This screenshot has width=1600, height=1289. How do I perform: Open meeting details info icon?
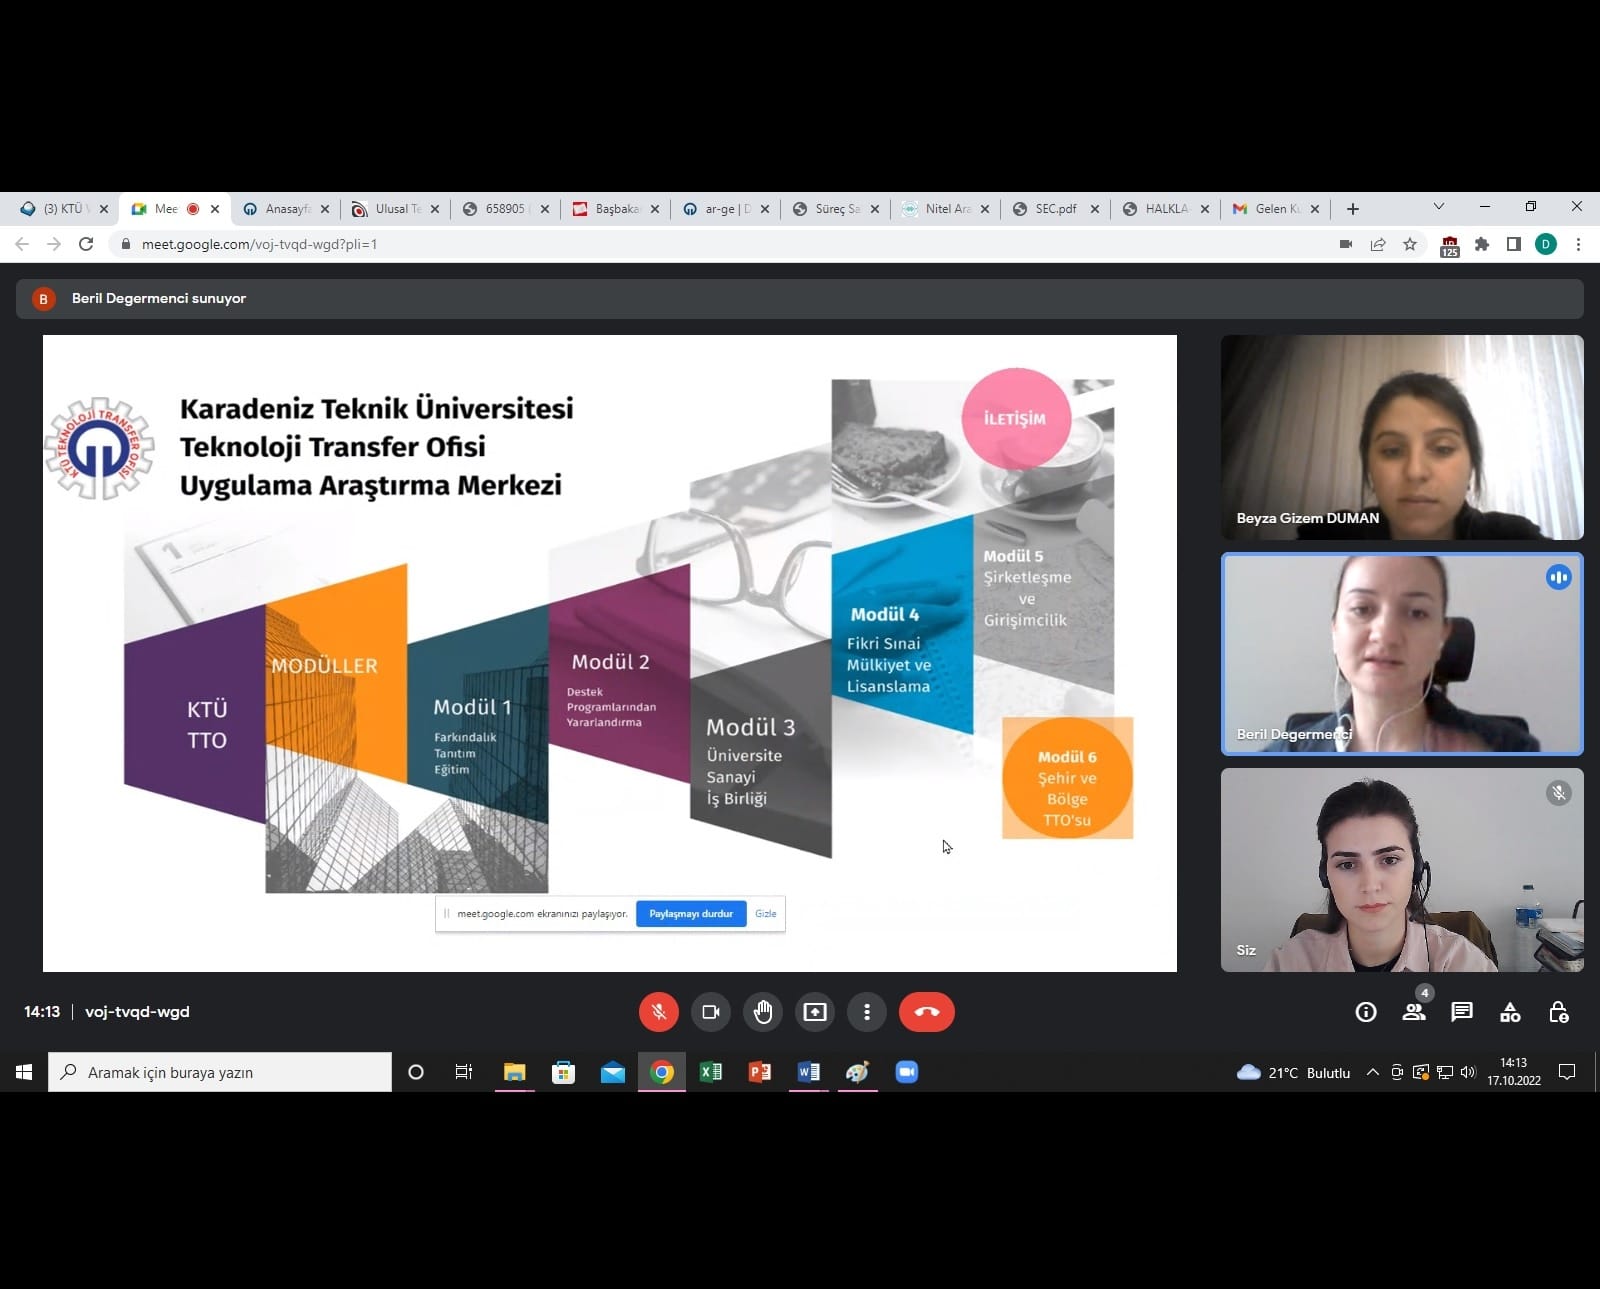pyautogui.click(x=1365, y=1012)
